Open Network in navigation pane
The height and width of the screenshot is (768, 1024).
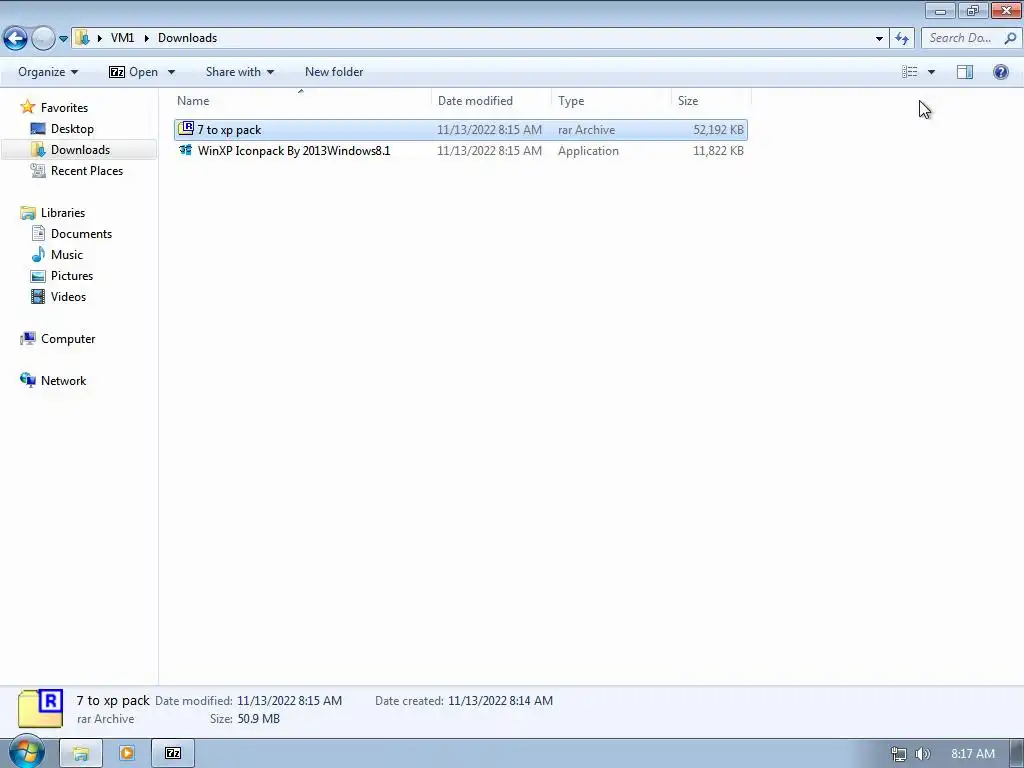click(x=63, y=381)
